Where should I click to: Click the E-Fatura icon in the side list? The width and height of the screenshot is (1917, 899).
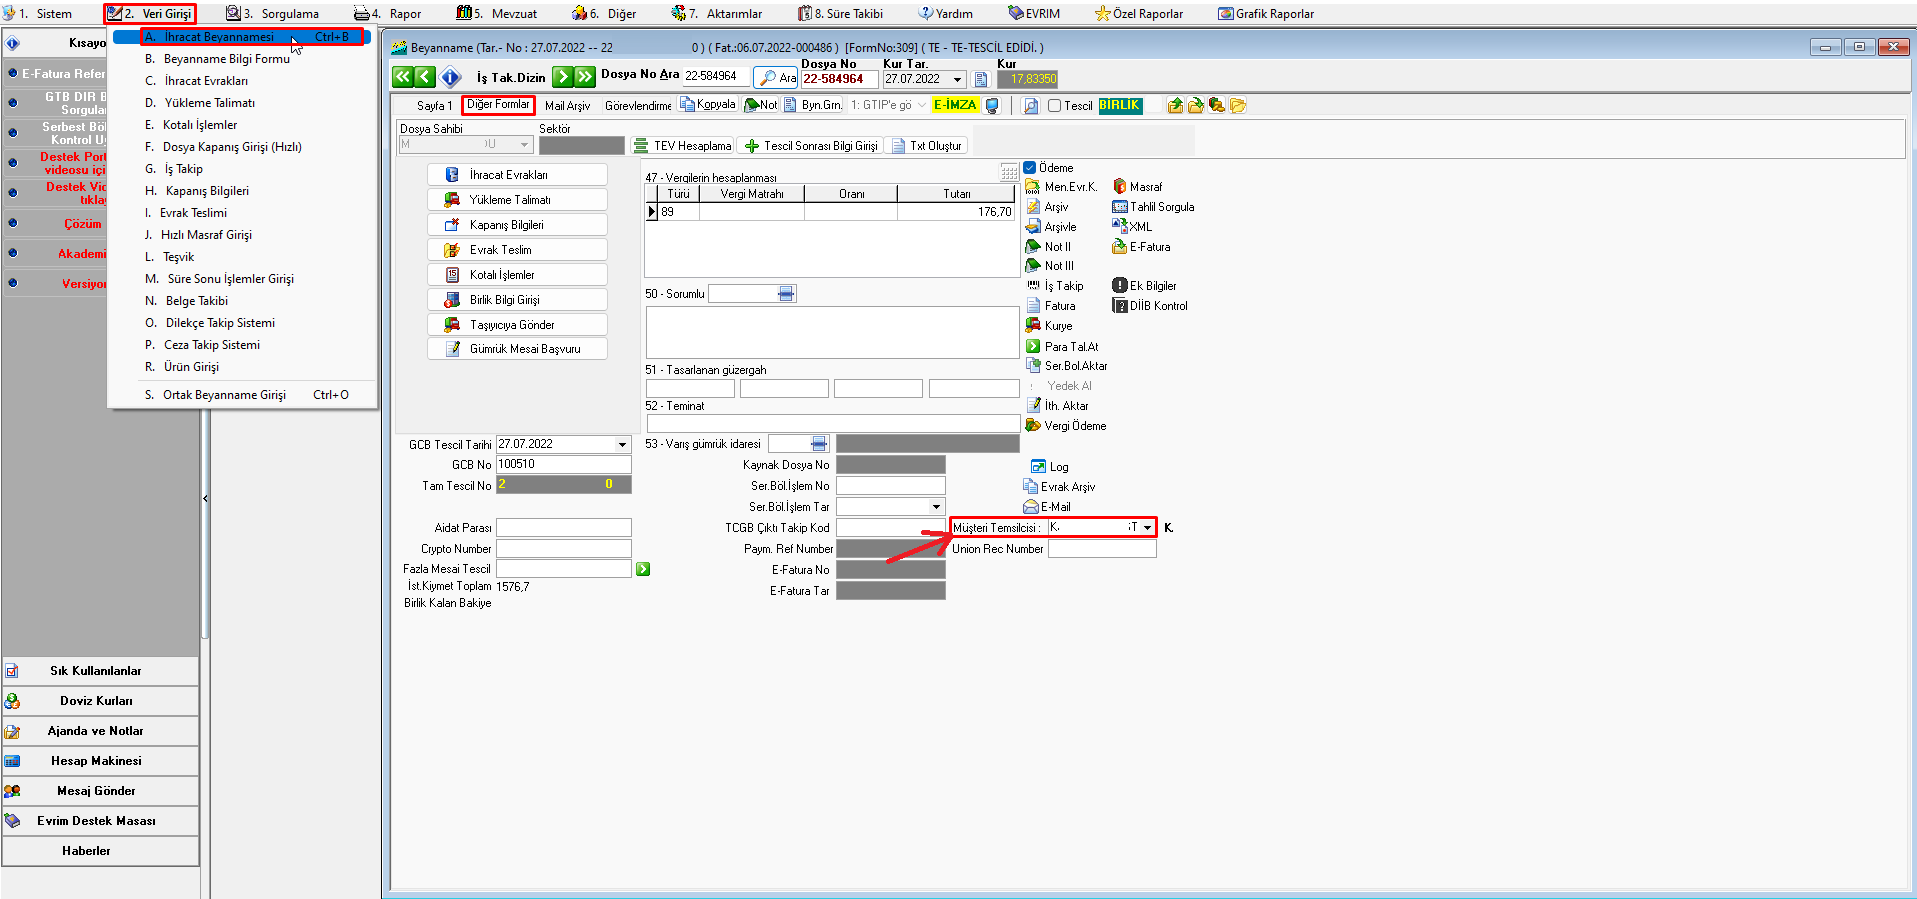click(x=1120, y=247)
